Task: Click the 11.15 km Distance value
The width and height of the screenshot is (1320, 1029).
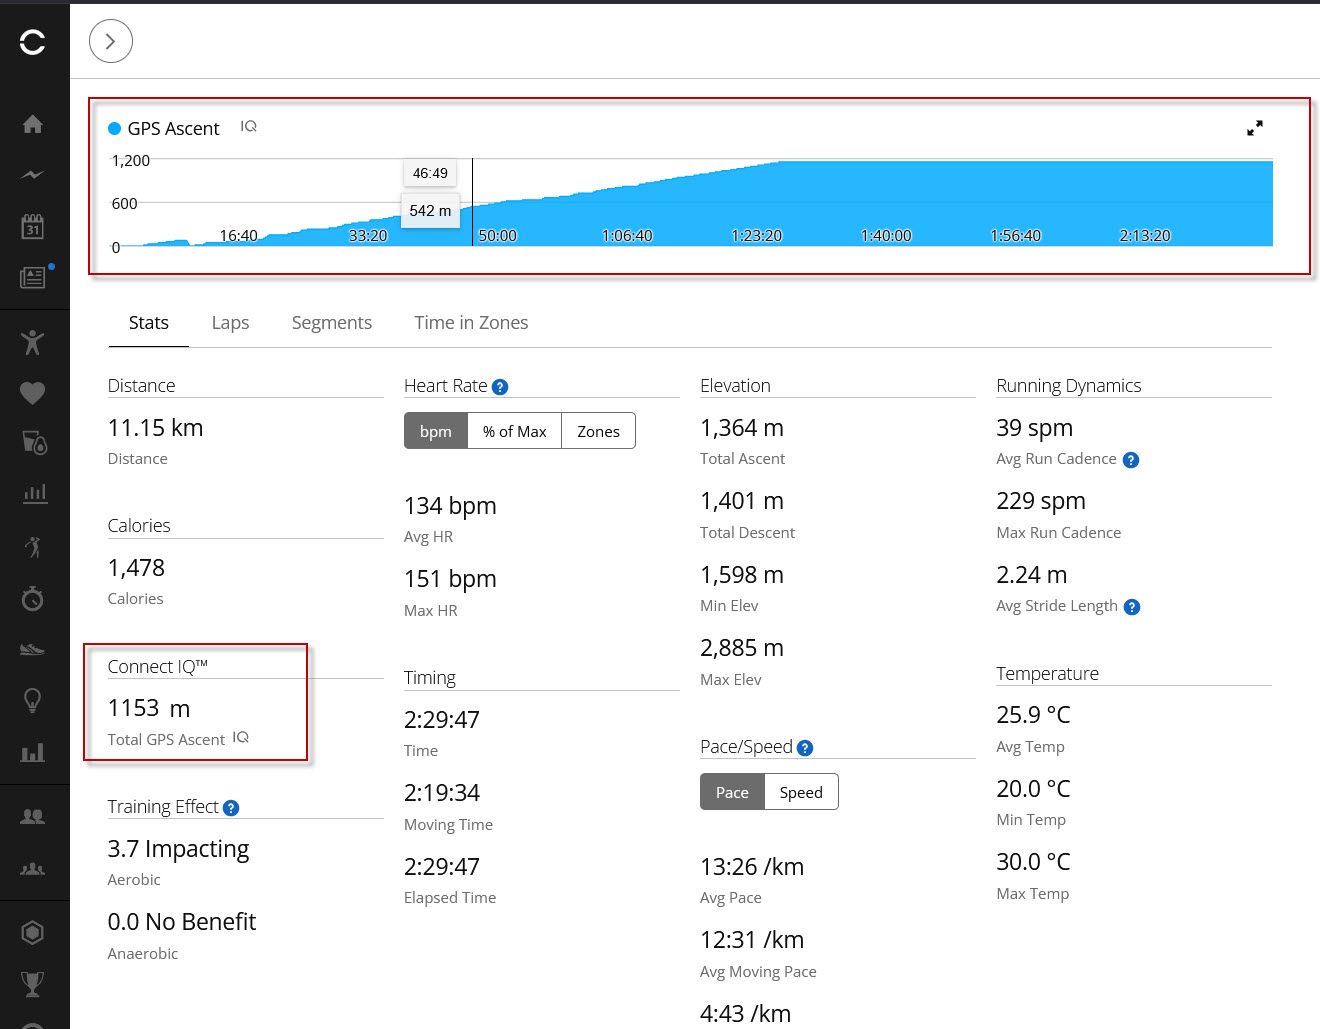Action: (x=155, y=428)
